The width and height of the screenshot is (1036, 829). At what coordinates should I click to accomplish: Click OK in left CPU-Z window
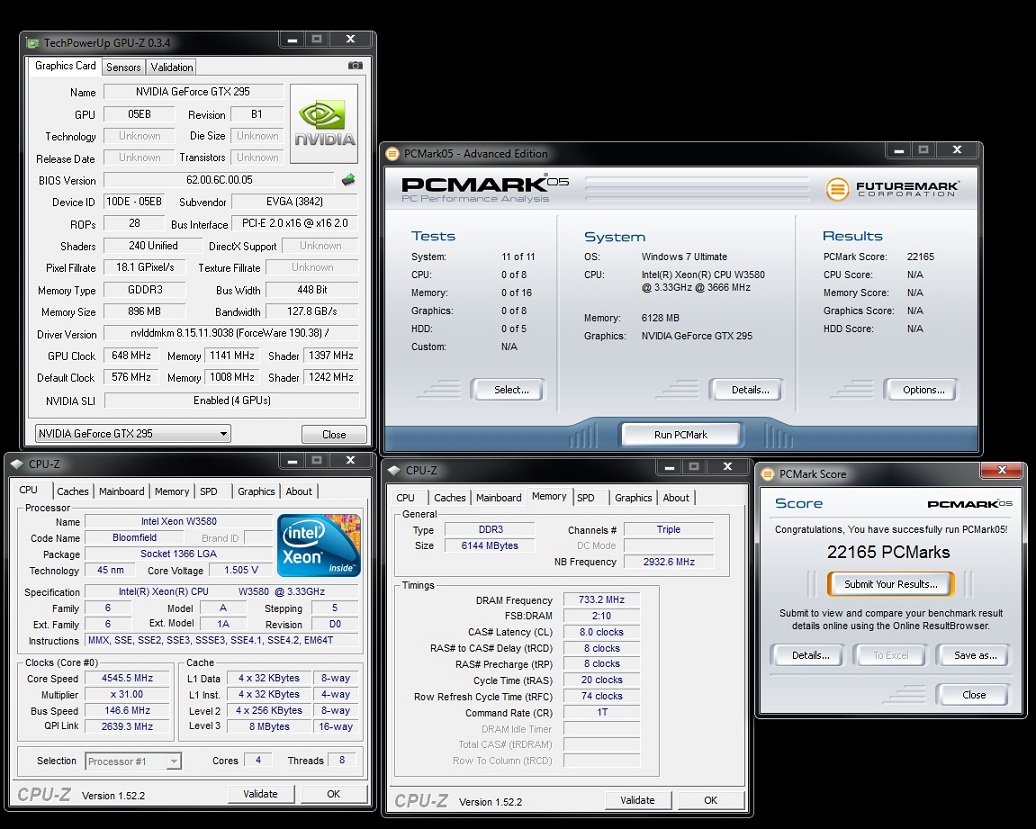(x=334, y=794)
